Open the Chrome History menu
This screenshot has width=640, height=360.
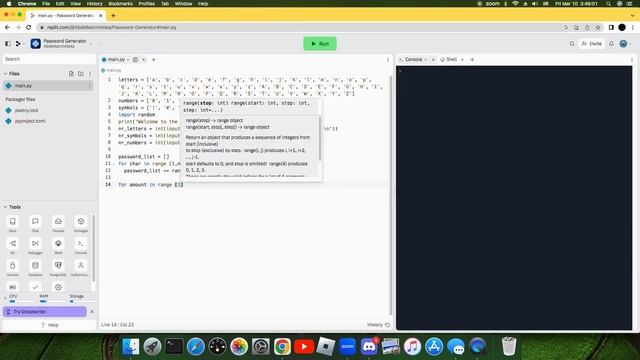pos(94,3)
